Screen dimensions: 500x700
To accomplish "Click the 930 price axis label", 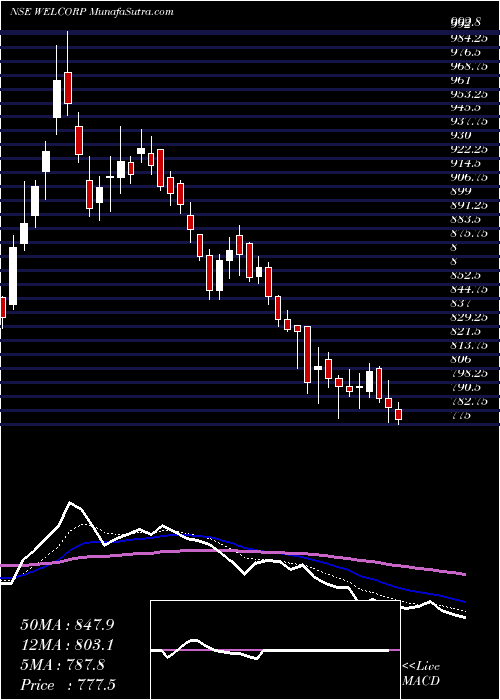I will 461,135.
